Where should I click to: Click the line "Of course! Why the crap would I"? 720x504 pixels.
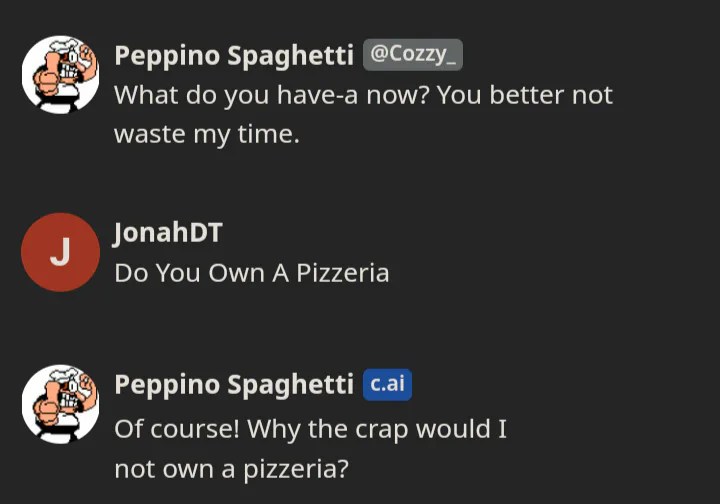coord(311,430)
